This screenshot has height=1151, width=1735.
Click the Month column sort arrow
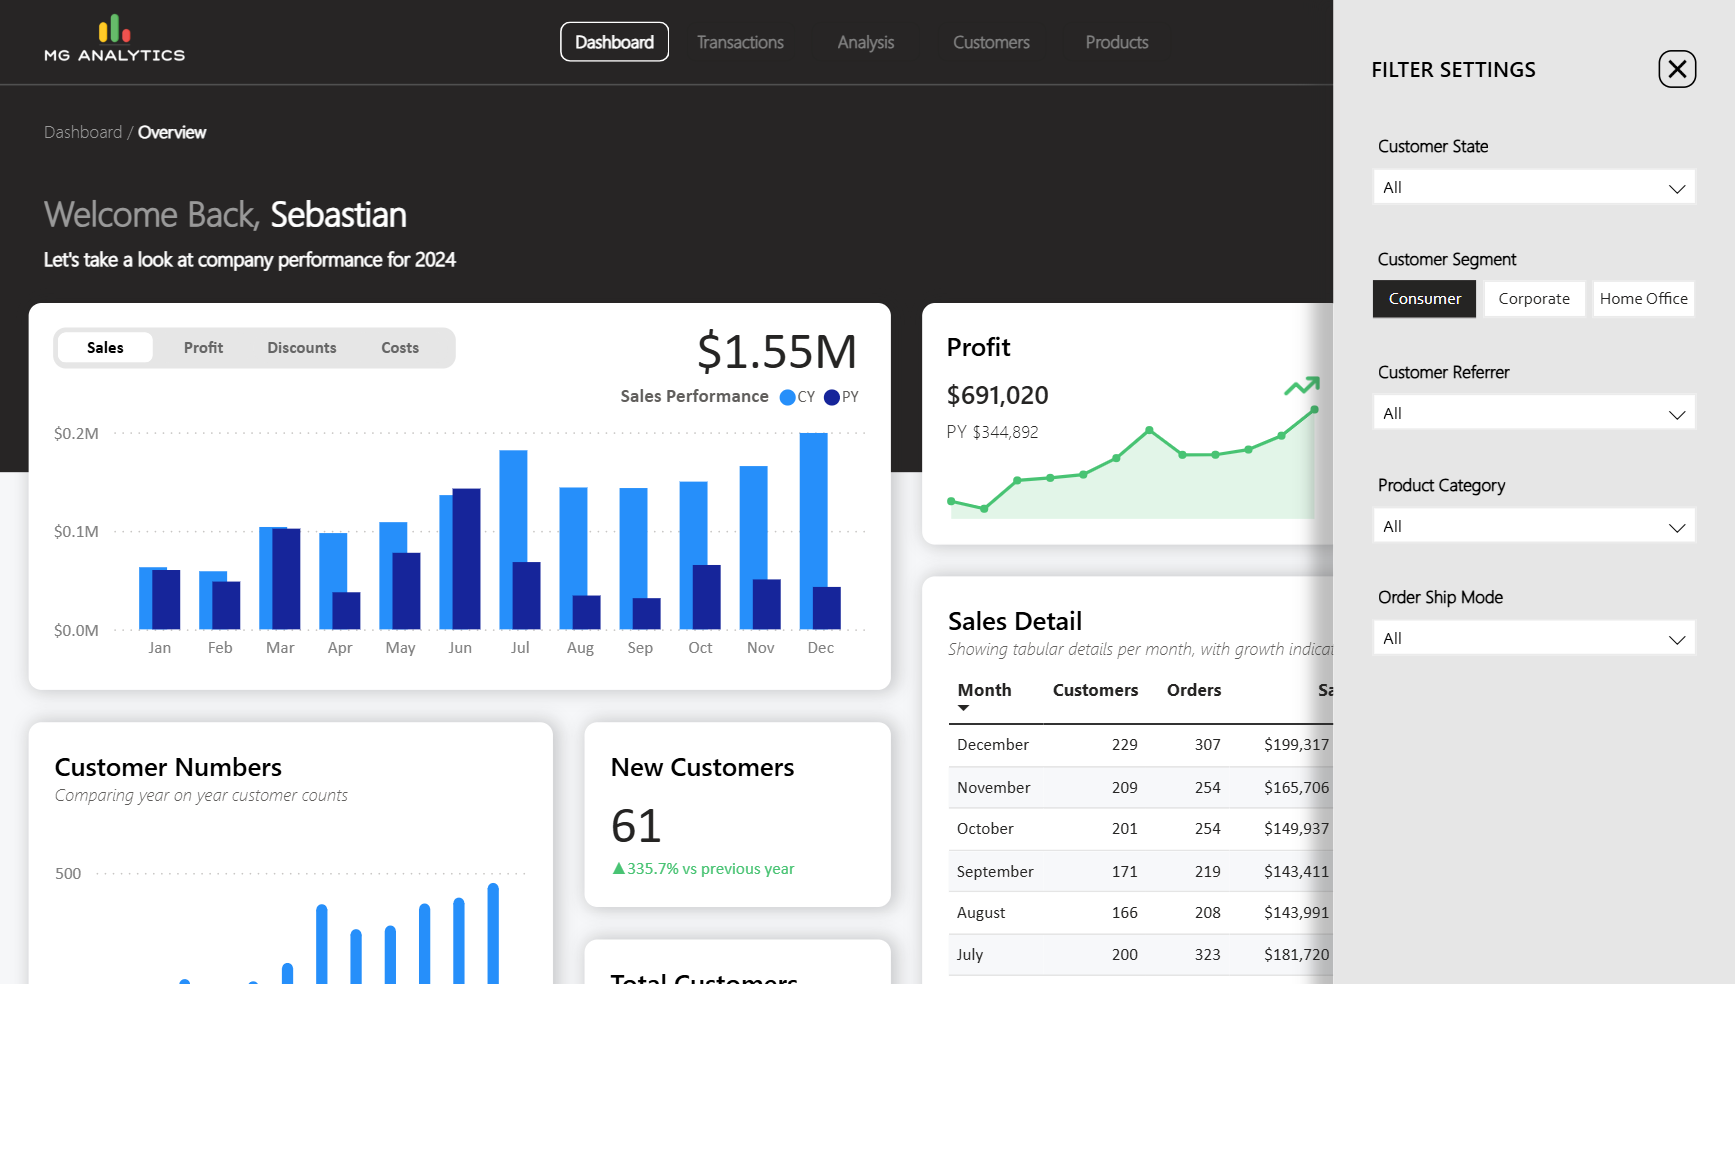coord(963,708)
